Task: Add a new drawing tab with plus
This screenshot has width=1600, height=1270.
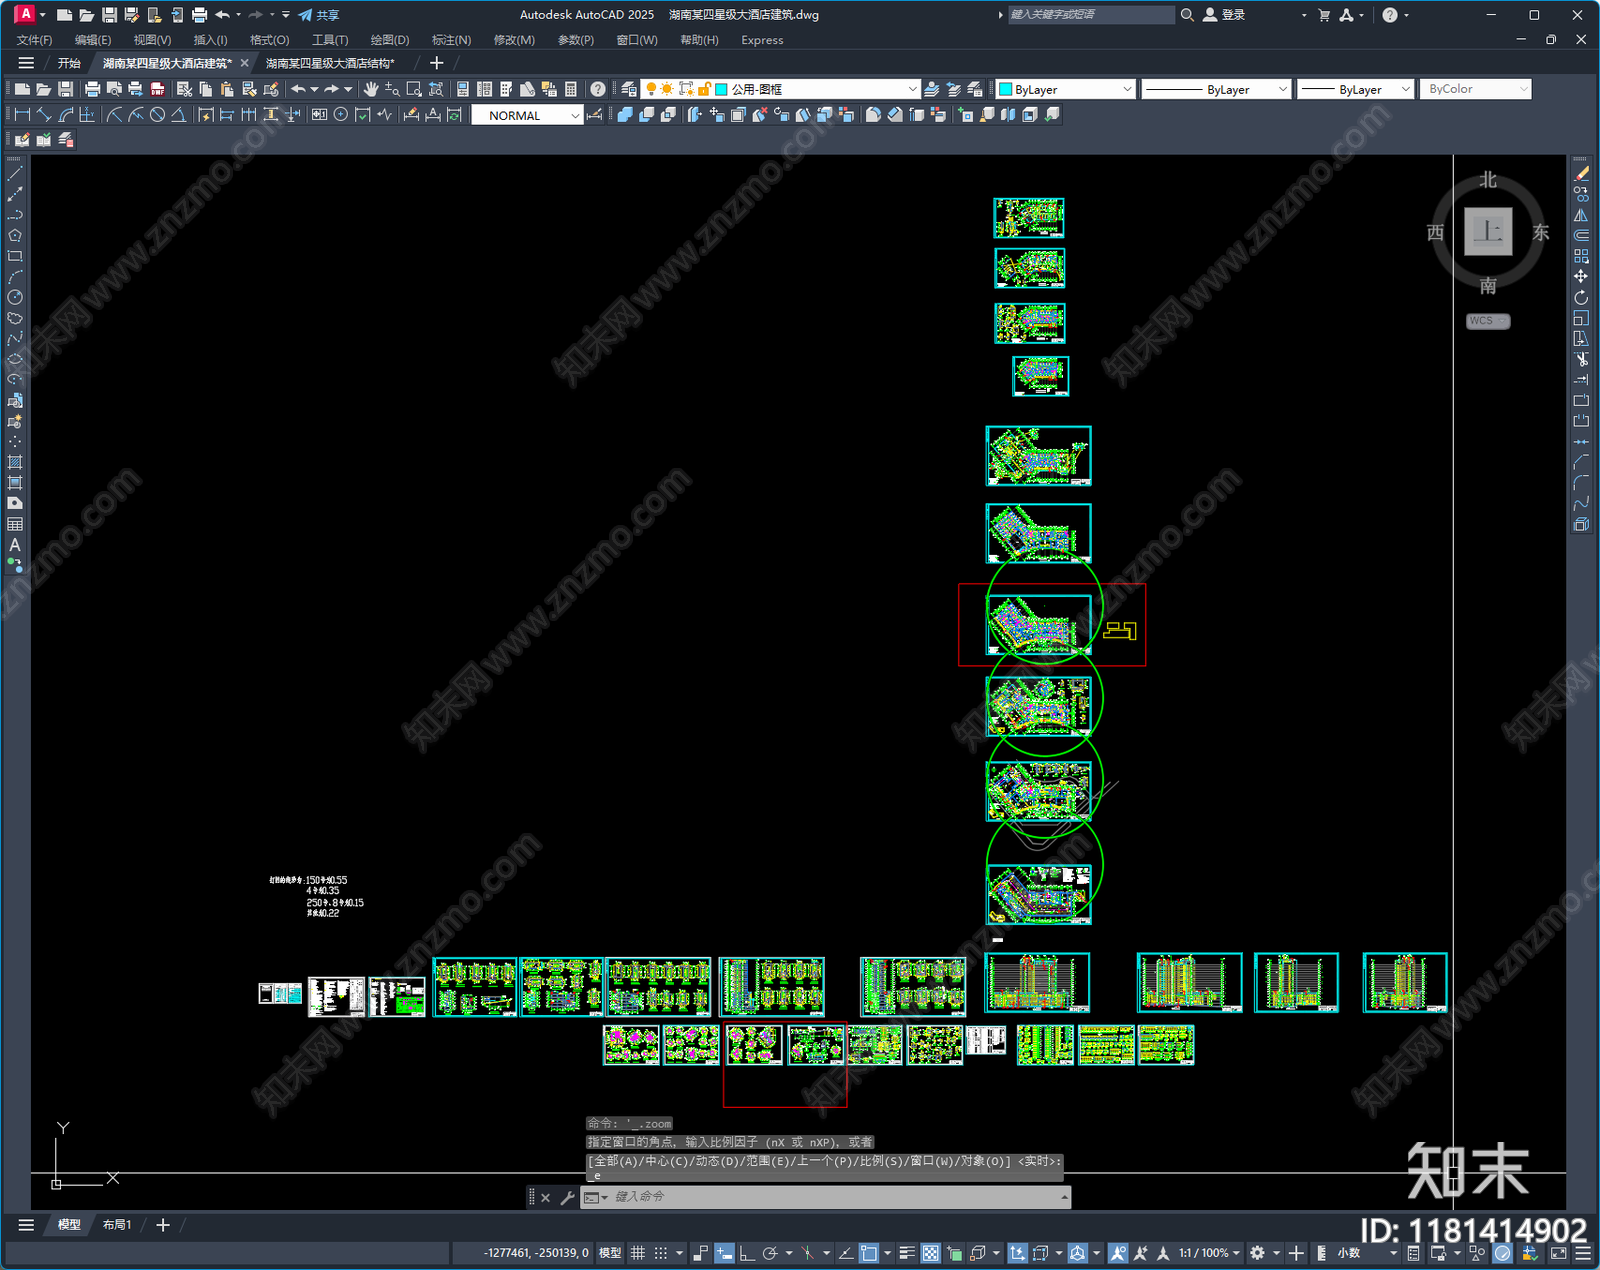Action: tap(436, 63)
